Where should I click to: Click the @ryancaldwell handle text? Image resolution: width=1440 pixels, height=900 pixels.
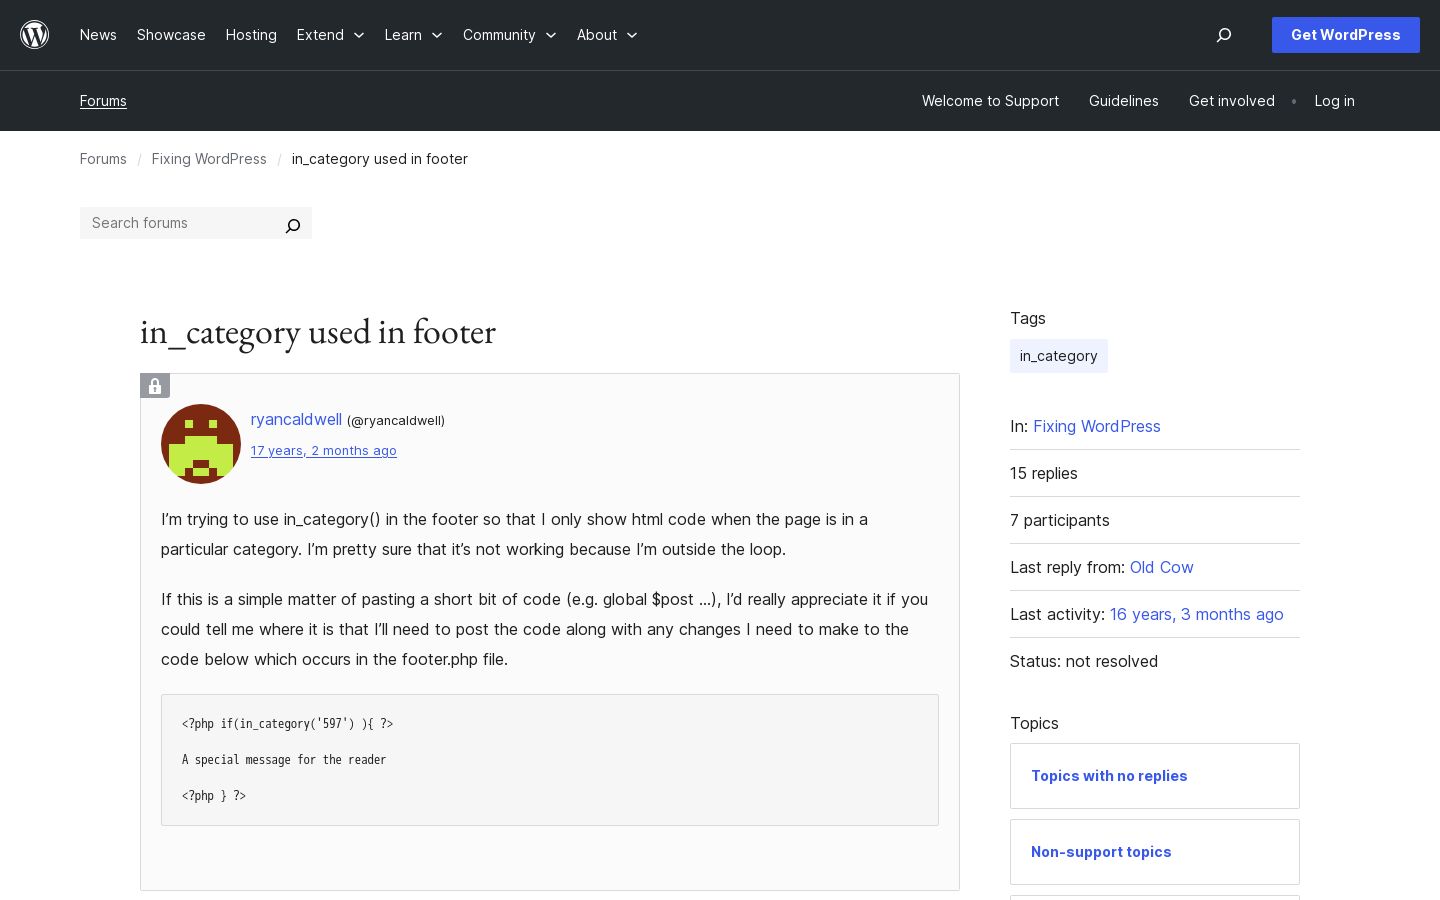(x=396, y=421)
